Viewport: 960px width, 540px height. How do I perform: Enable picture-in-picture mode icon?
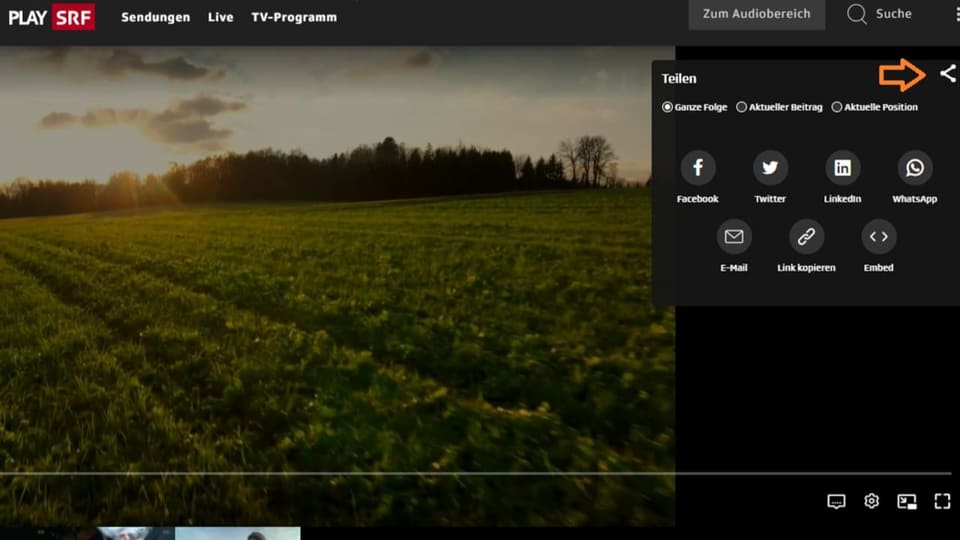pos(907,501)
